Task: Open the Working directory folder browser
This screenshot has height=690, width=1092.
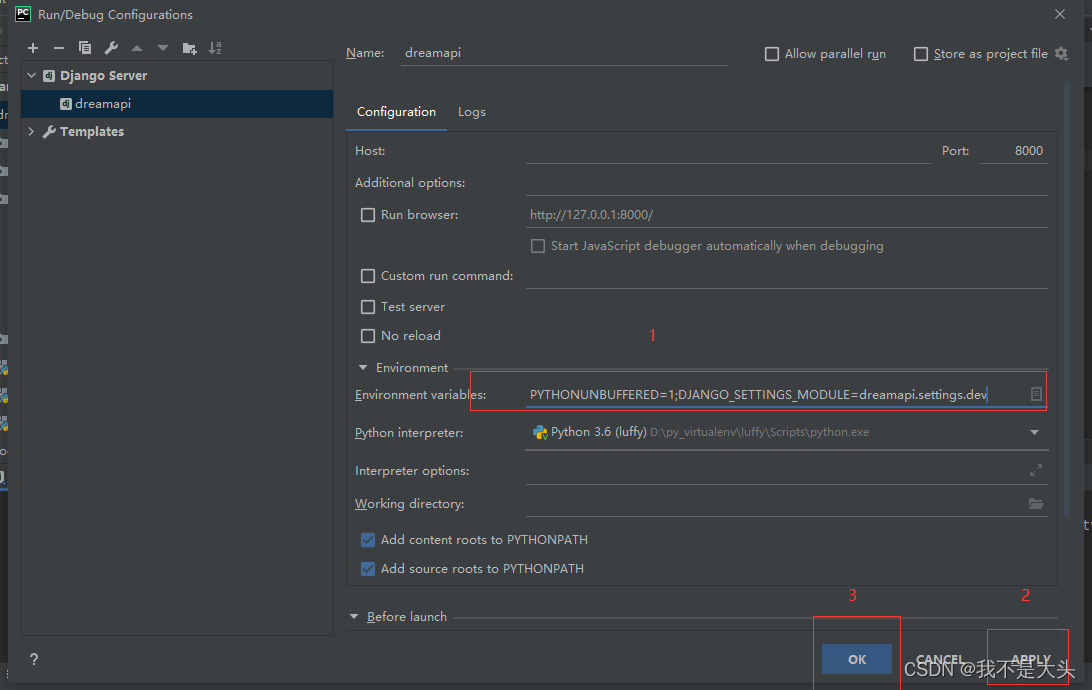Action: tap(1036, 503)
